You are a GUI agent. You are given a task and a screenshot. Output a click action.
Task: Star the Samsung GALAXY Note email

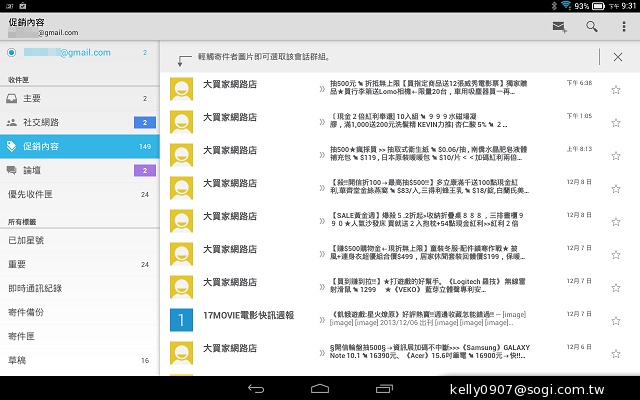[x=616, y=354]
